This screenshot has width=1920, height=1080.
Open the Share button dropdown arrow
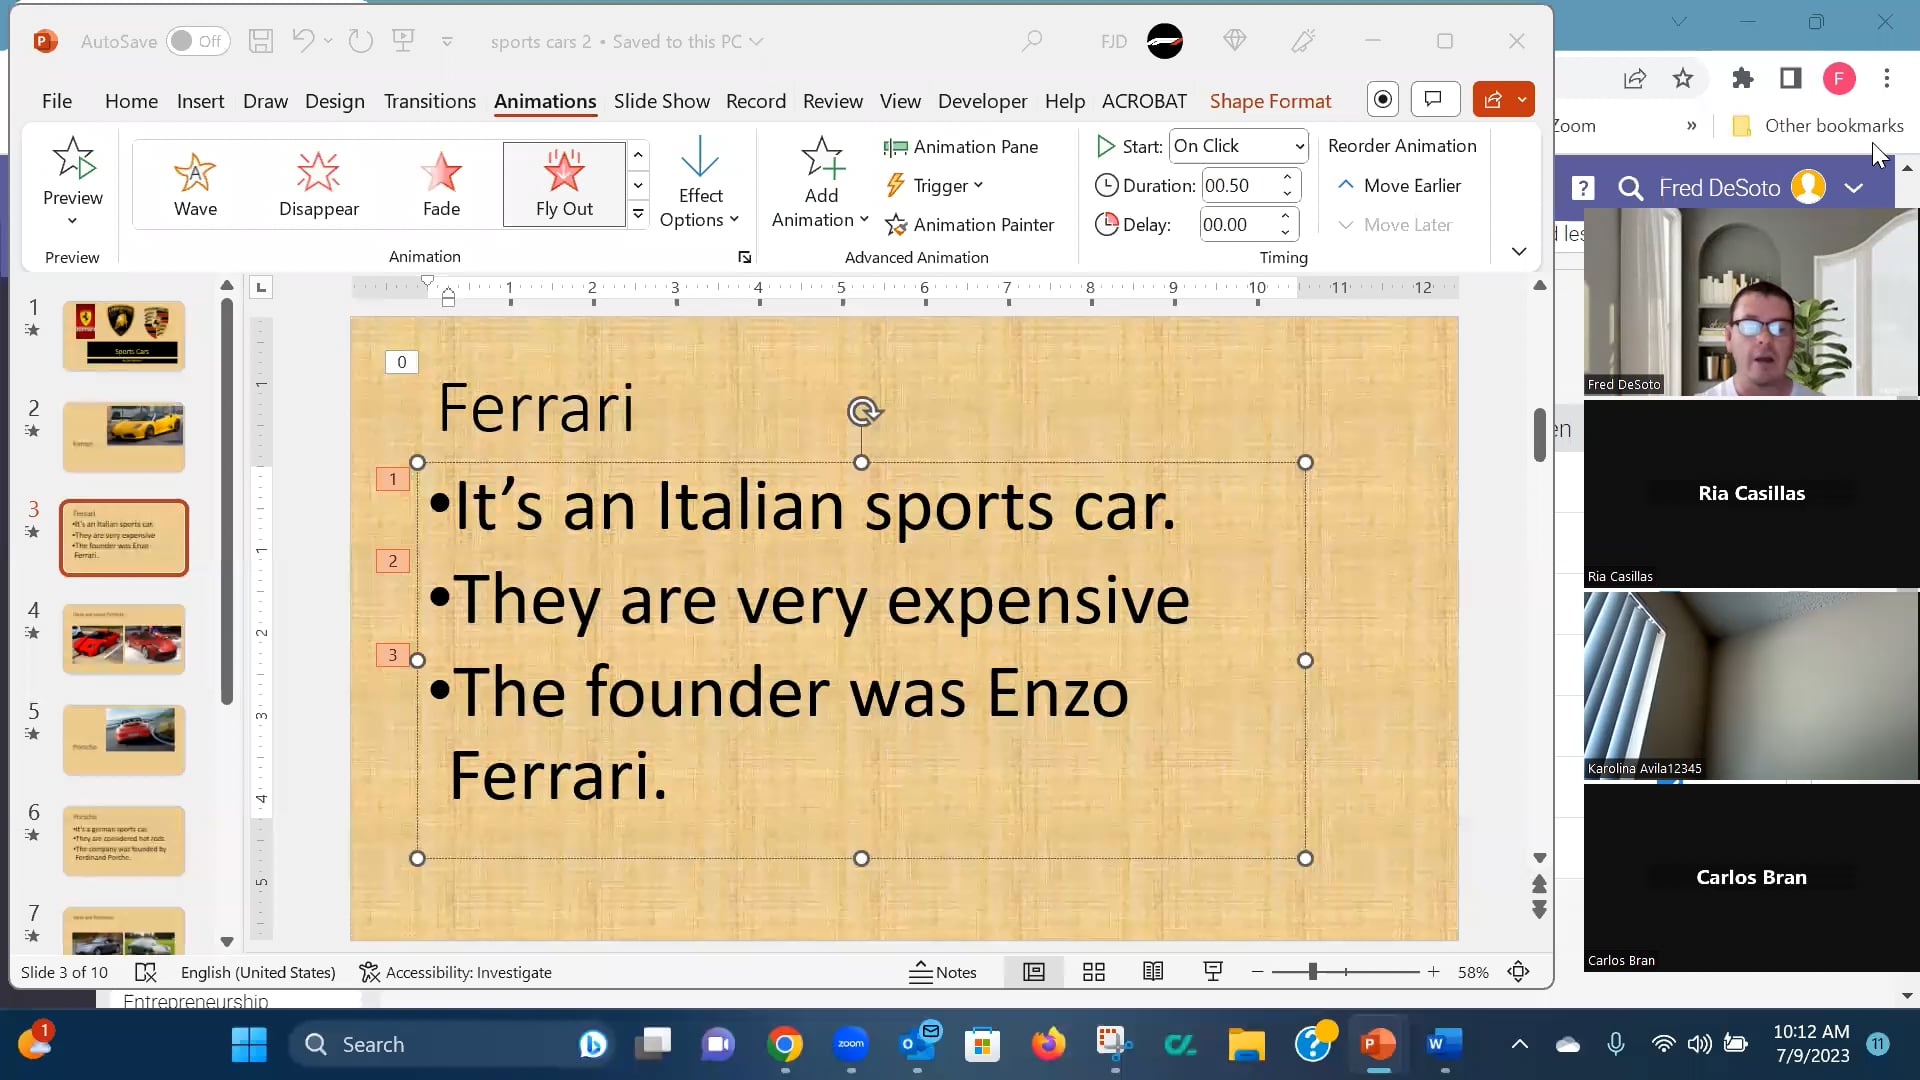point(1522,99)
